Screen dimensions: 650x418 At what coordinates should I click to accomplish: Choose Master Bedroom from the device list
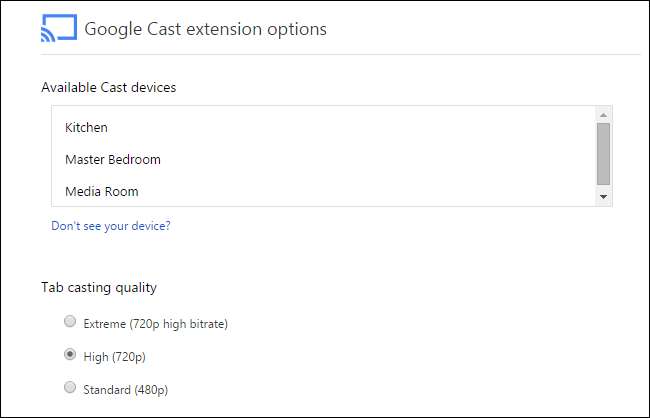(x=112, y=160)
